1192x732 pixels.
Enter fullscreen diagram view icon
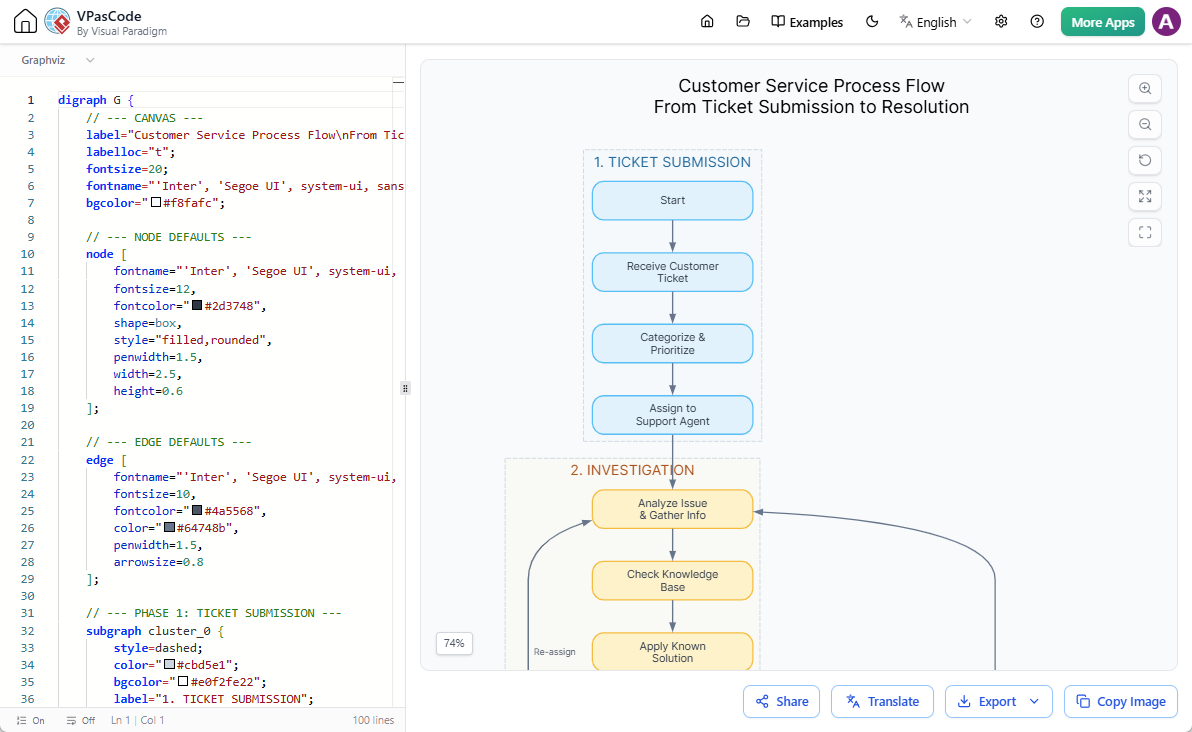(1145, 233)
